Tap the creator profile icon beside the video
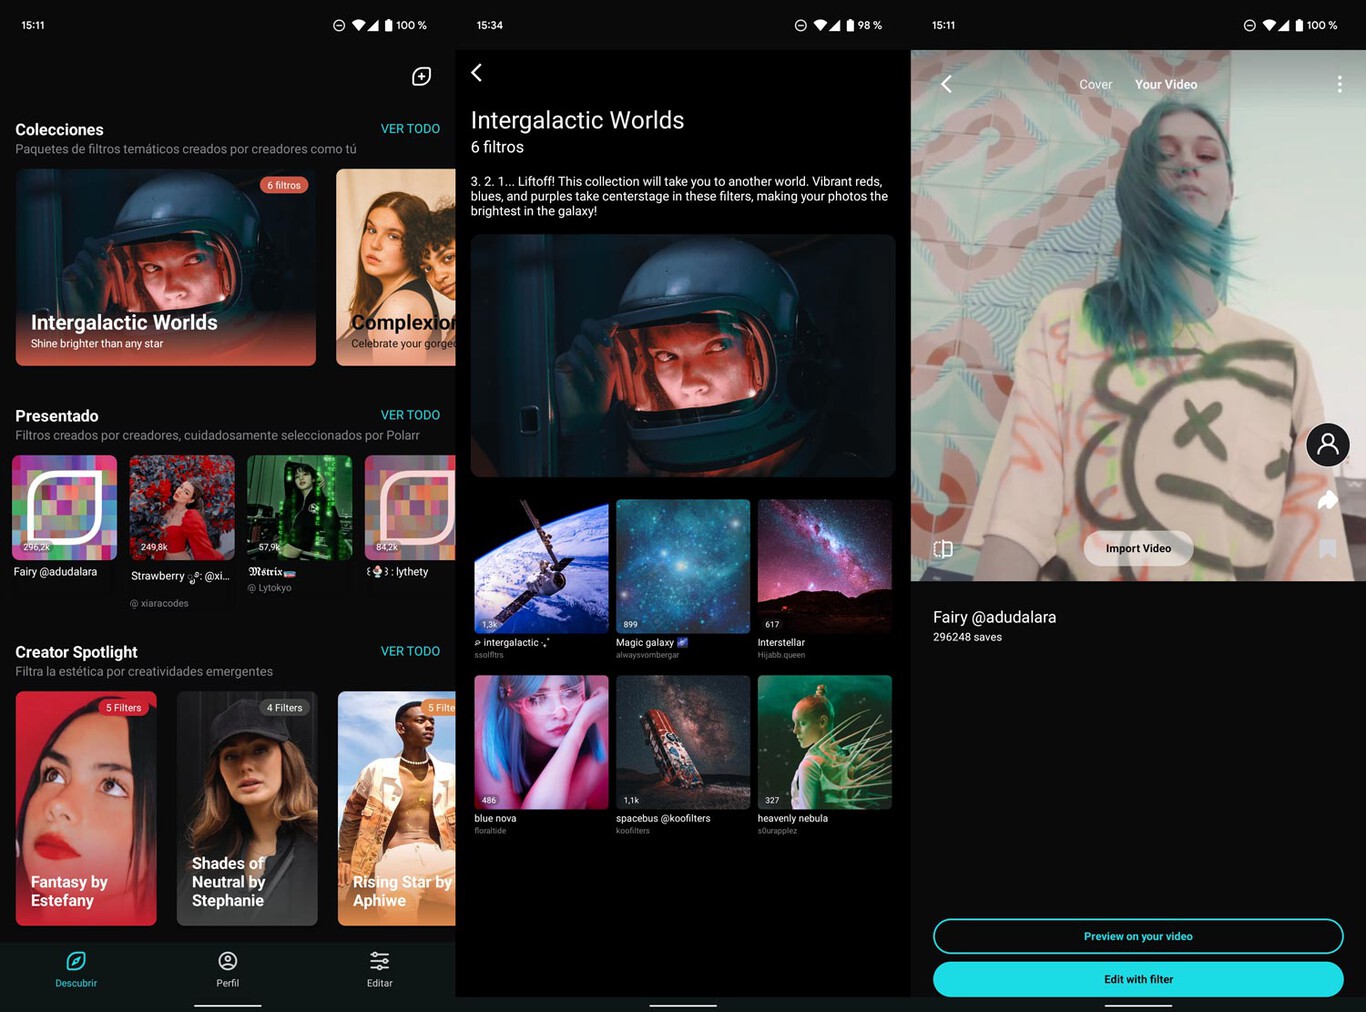1366x1012 pixels. (1328, 444)
